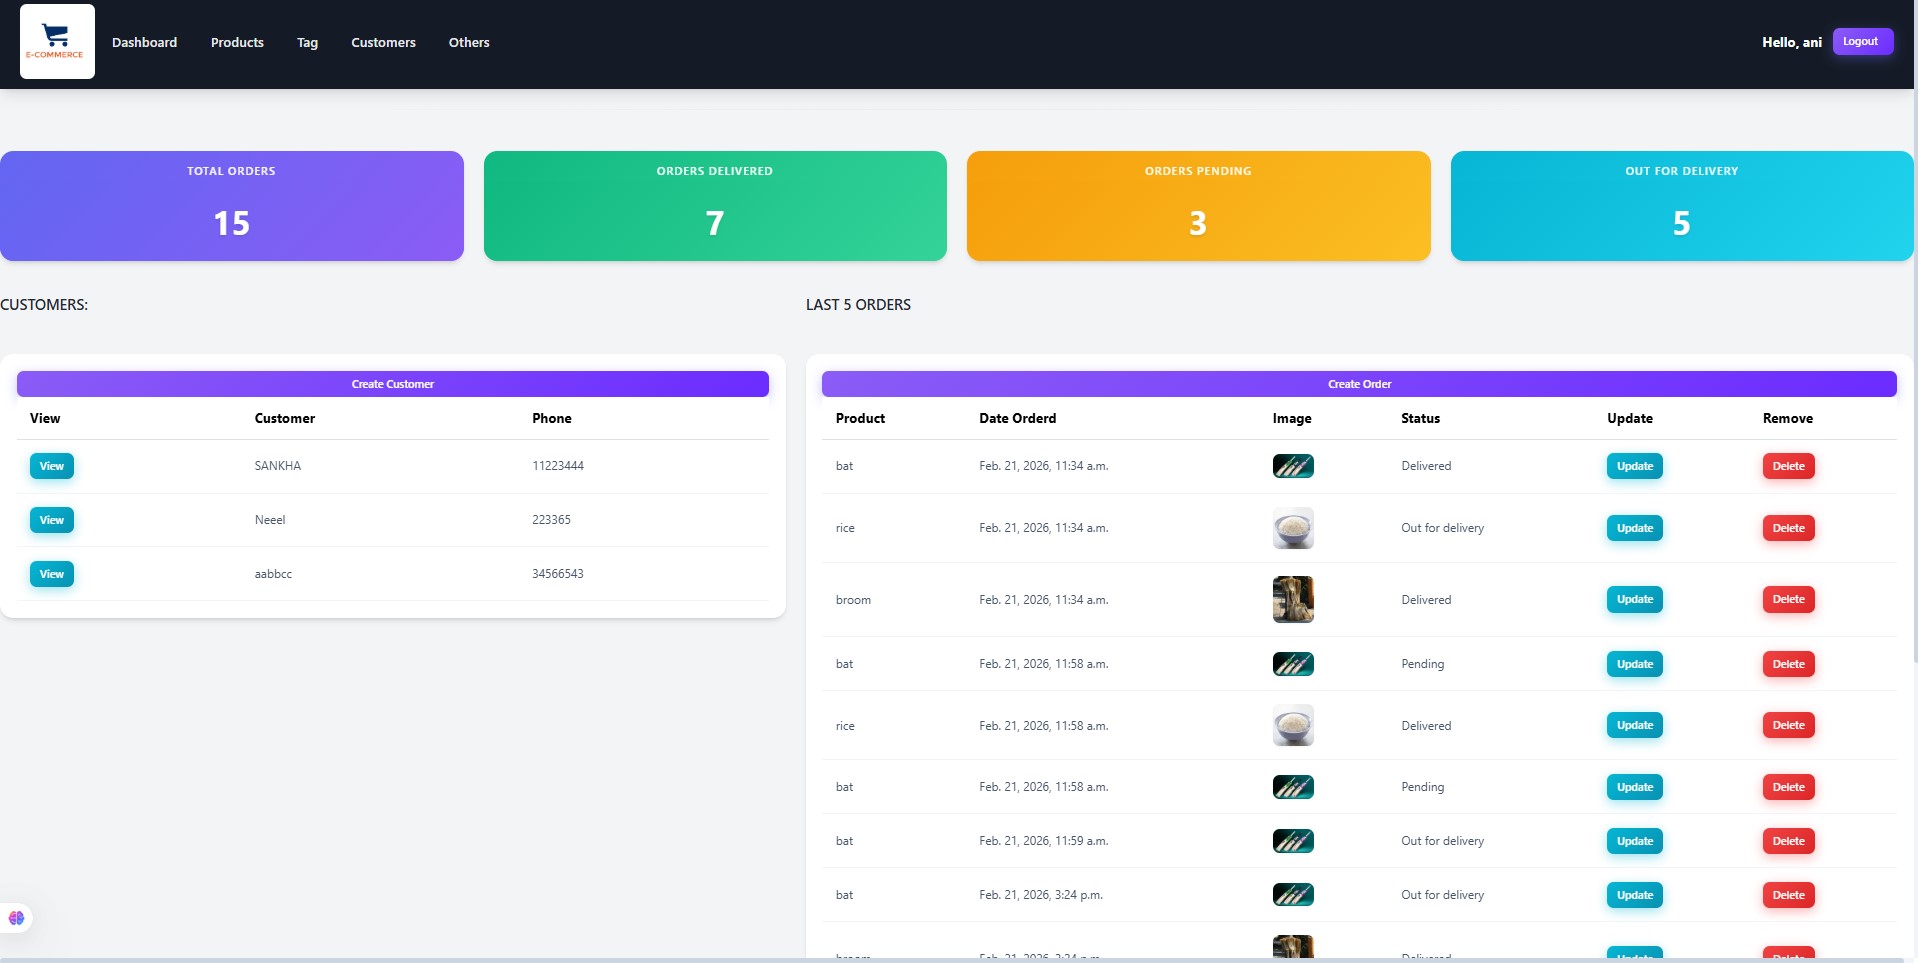Update the broom order at 11:34 a.m.
The width and height of the screenshot is (1918, 963).
tap(1634, 599)
